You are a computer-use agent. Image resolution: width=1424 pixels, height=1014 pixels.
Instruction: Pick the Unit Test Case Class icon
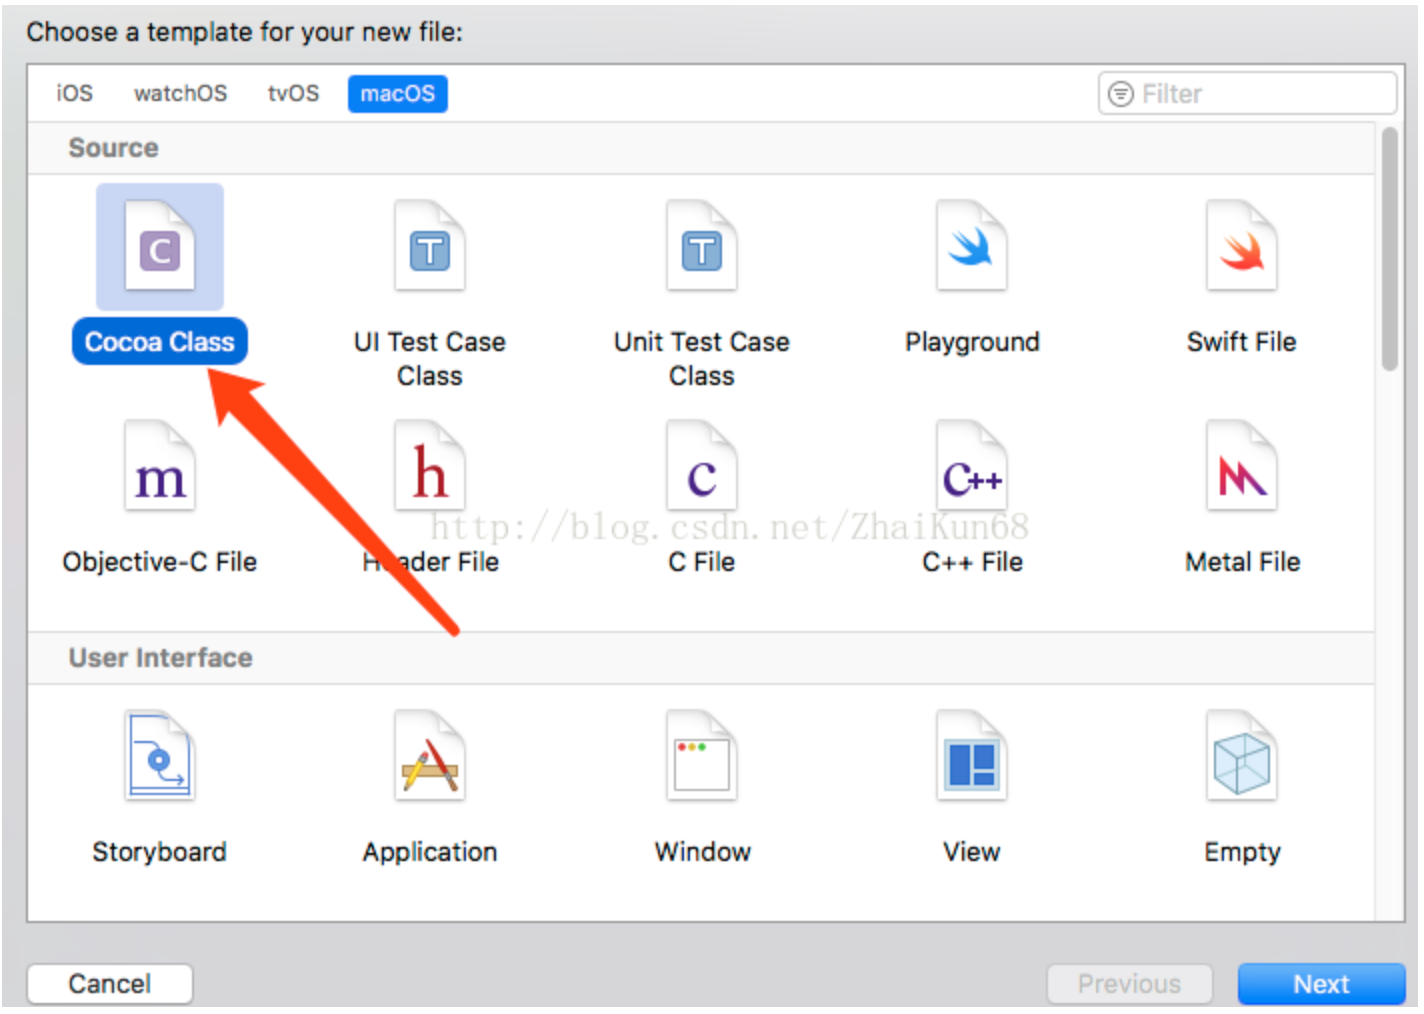point(702,247)
